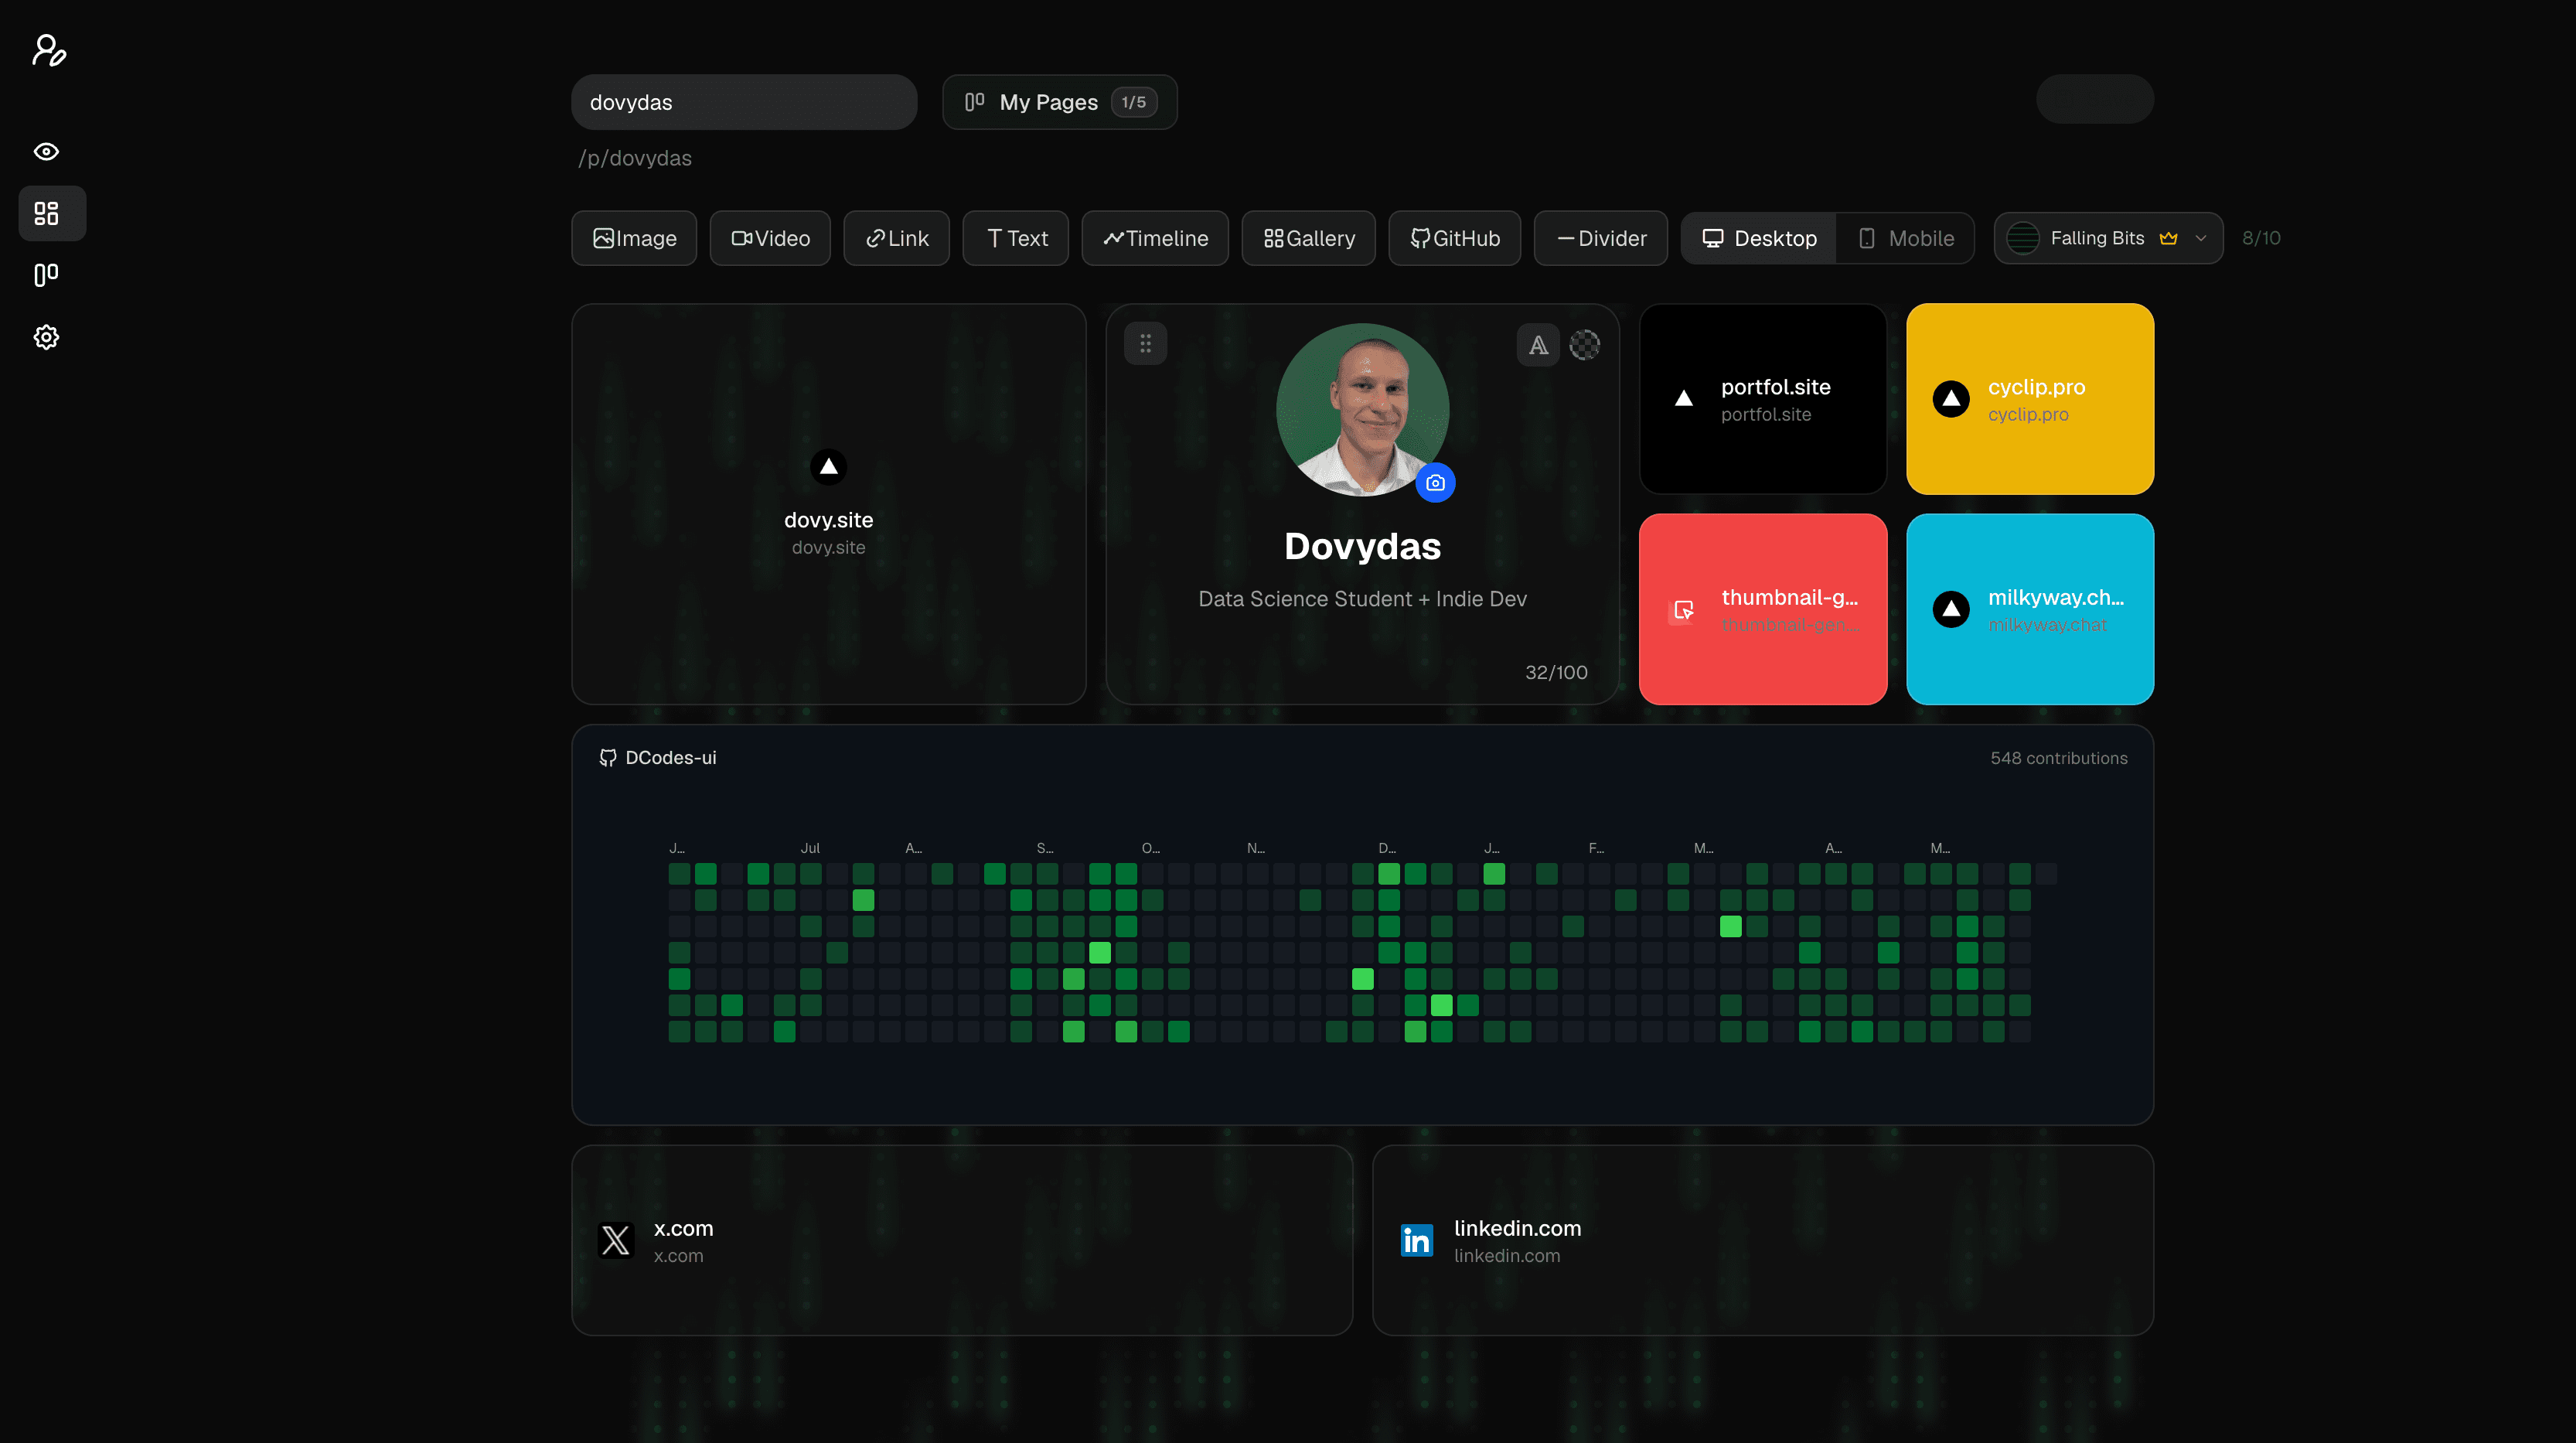This screenshot has height=1443, width=2576.
Task: Click the drag handle on profile card
Action: click(x=1145, y=344)
